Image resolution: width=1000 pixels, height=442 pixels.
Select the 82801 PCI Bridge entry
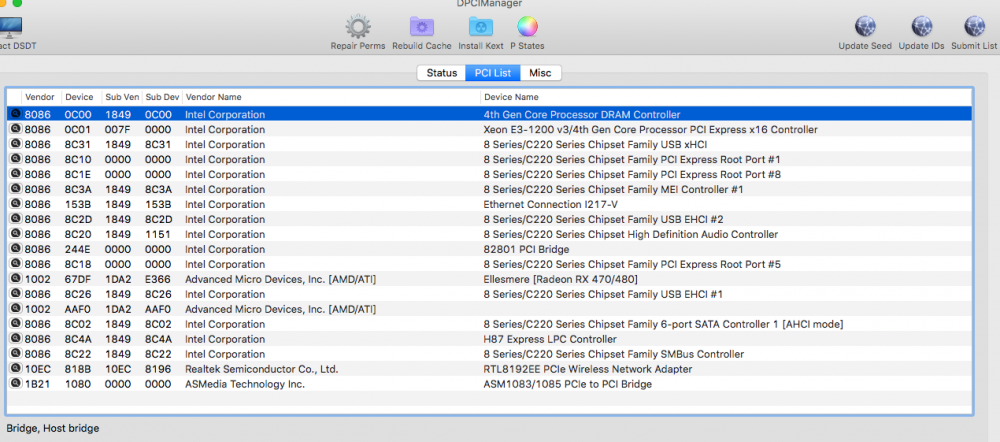click(x=526, y=249)
